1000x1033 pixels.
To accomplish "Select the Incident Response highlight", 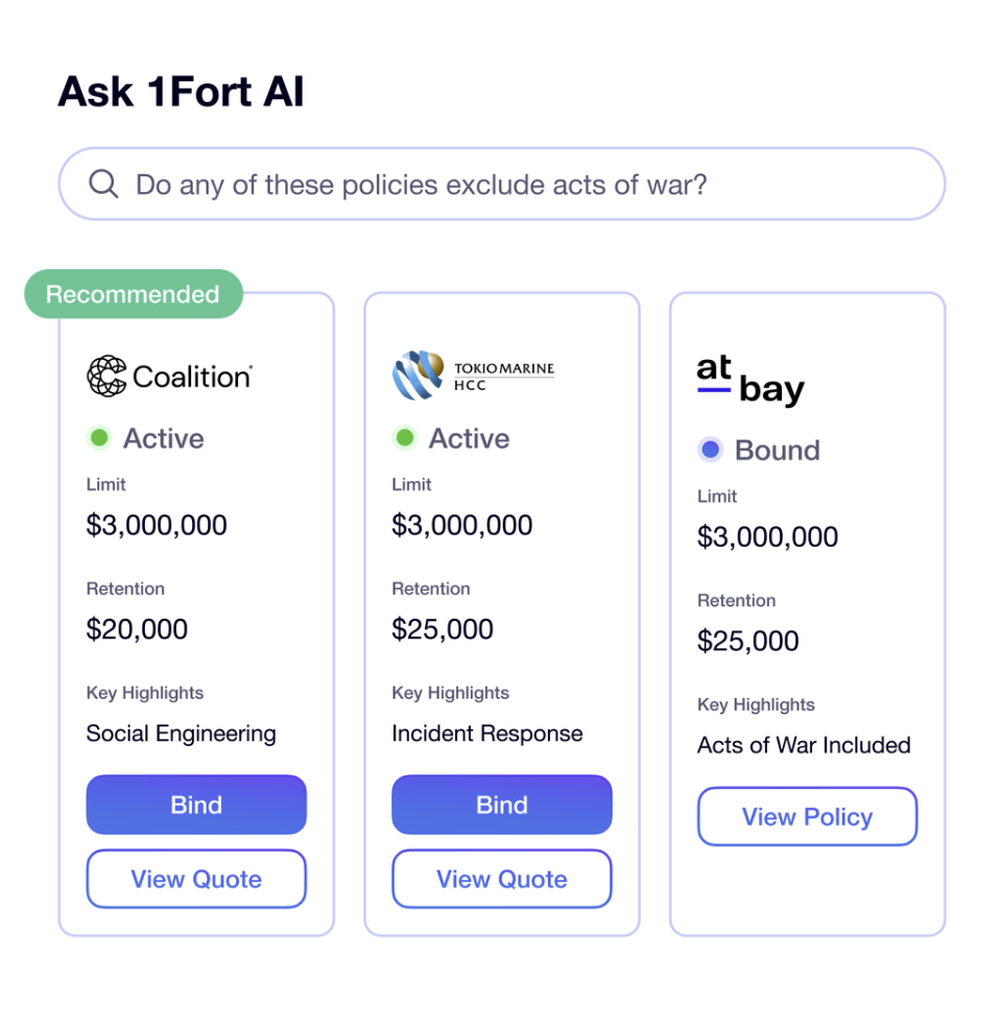I will (487, 733).
